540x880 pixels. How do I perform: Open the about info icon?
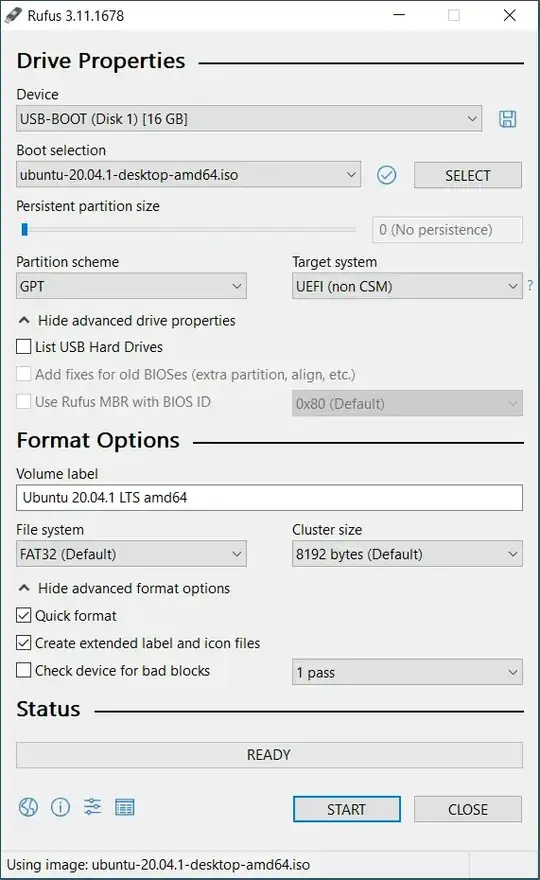pyautogui.click(x=61, y=807)
